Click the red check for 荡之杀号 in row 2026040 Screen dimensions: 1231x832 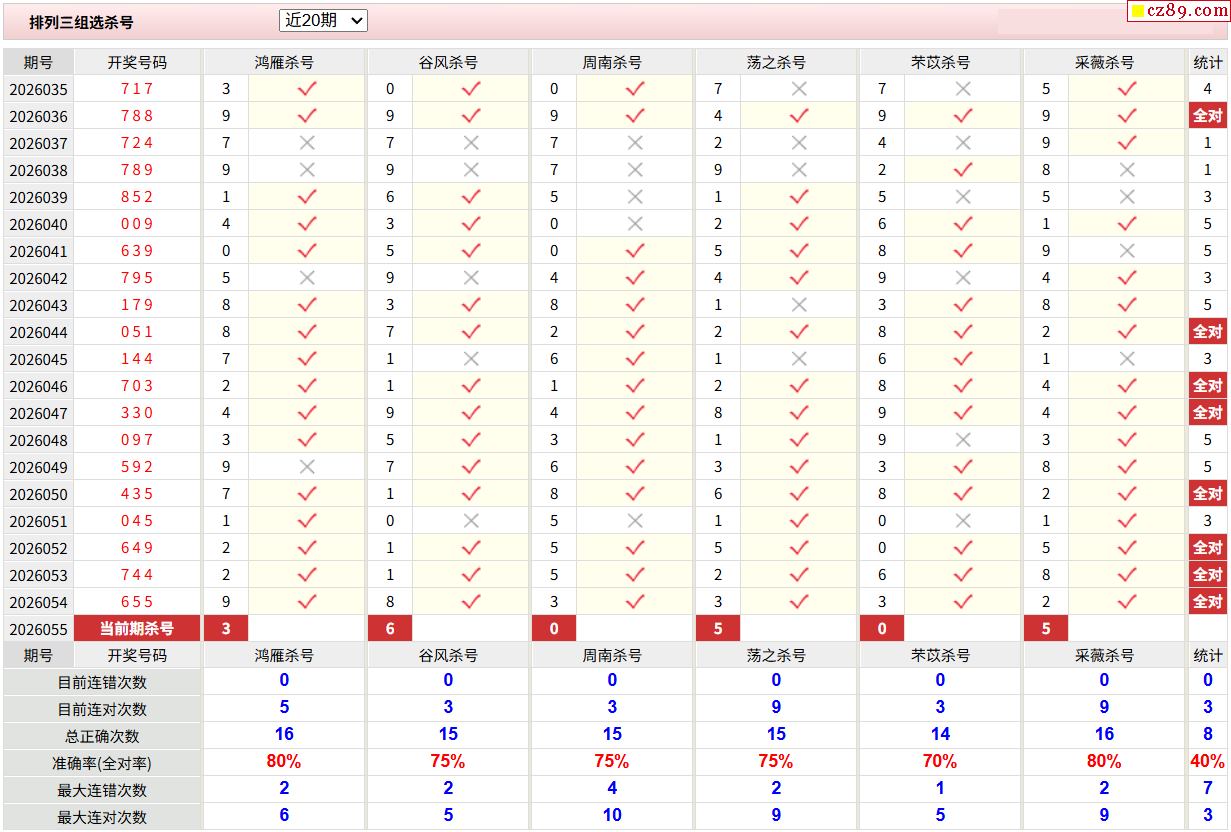coord(798,224)
